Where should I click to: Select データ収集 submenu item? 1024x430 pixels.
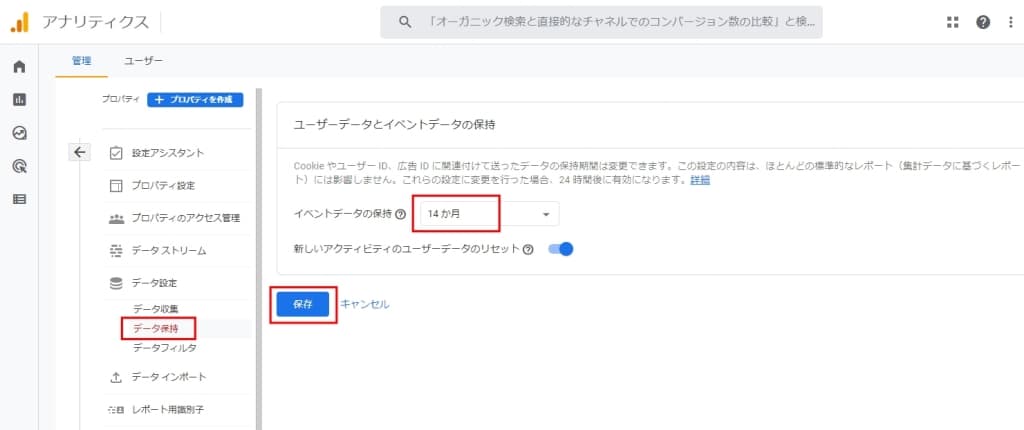155,308
